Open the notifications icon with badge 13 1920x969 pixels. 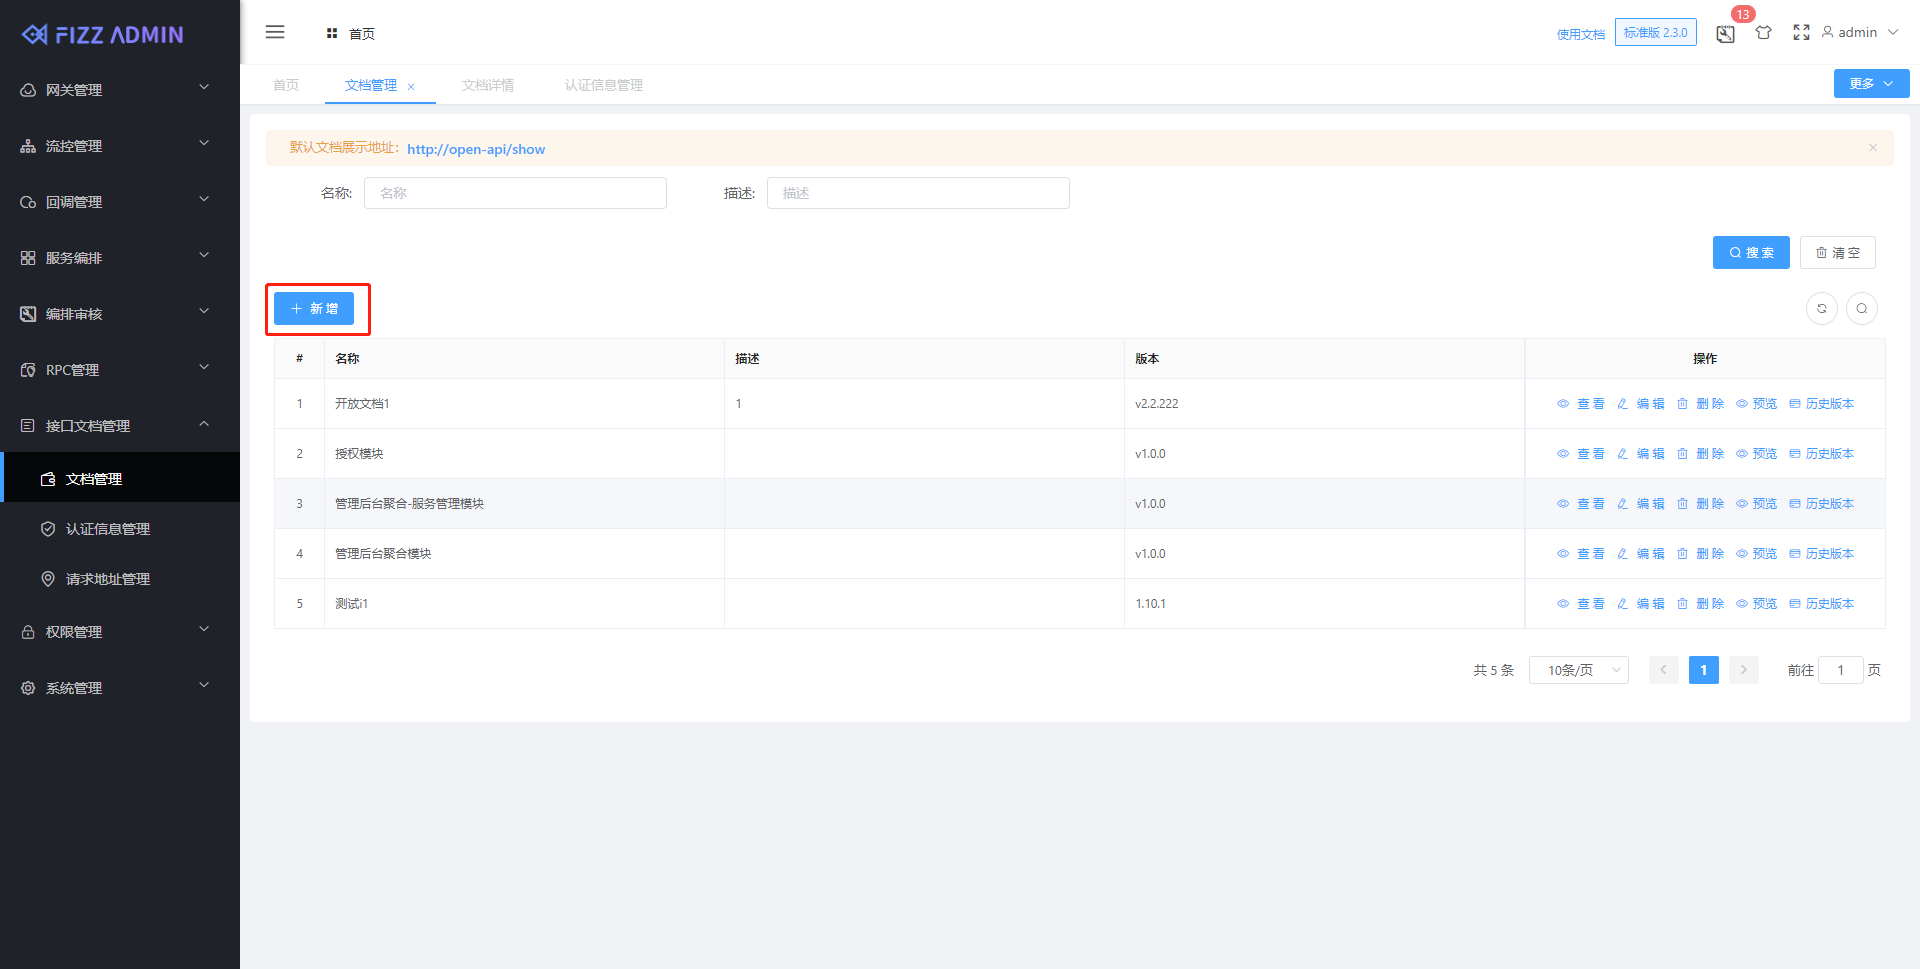tap(1725, 34)
